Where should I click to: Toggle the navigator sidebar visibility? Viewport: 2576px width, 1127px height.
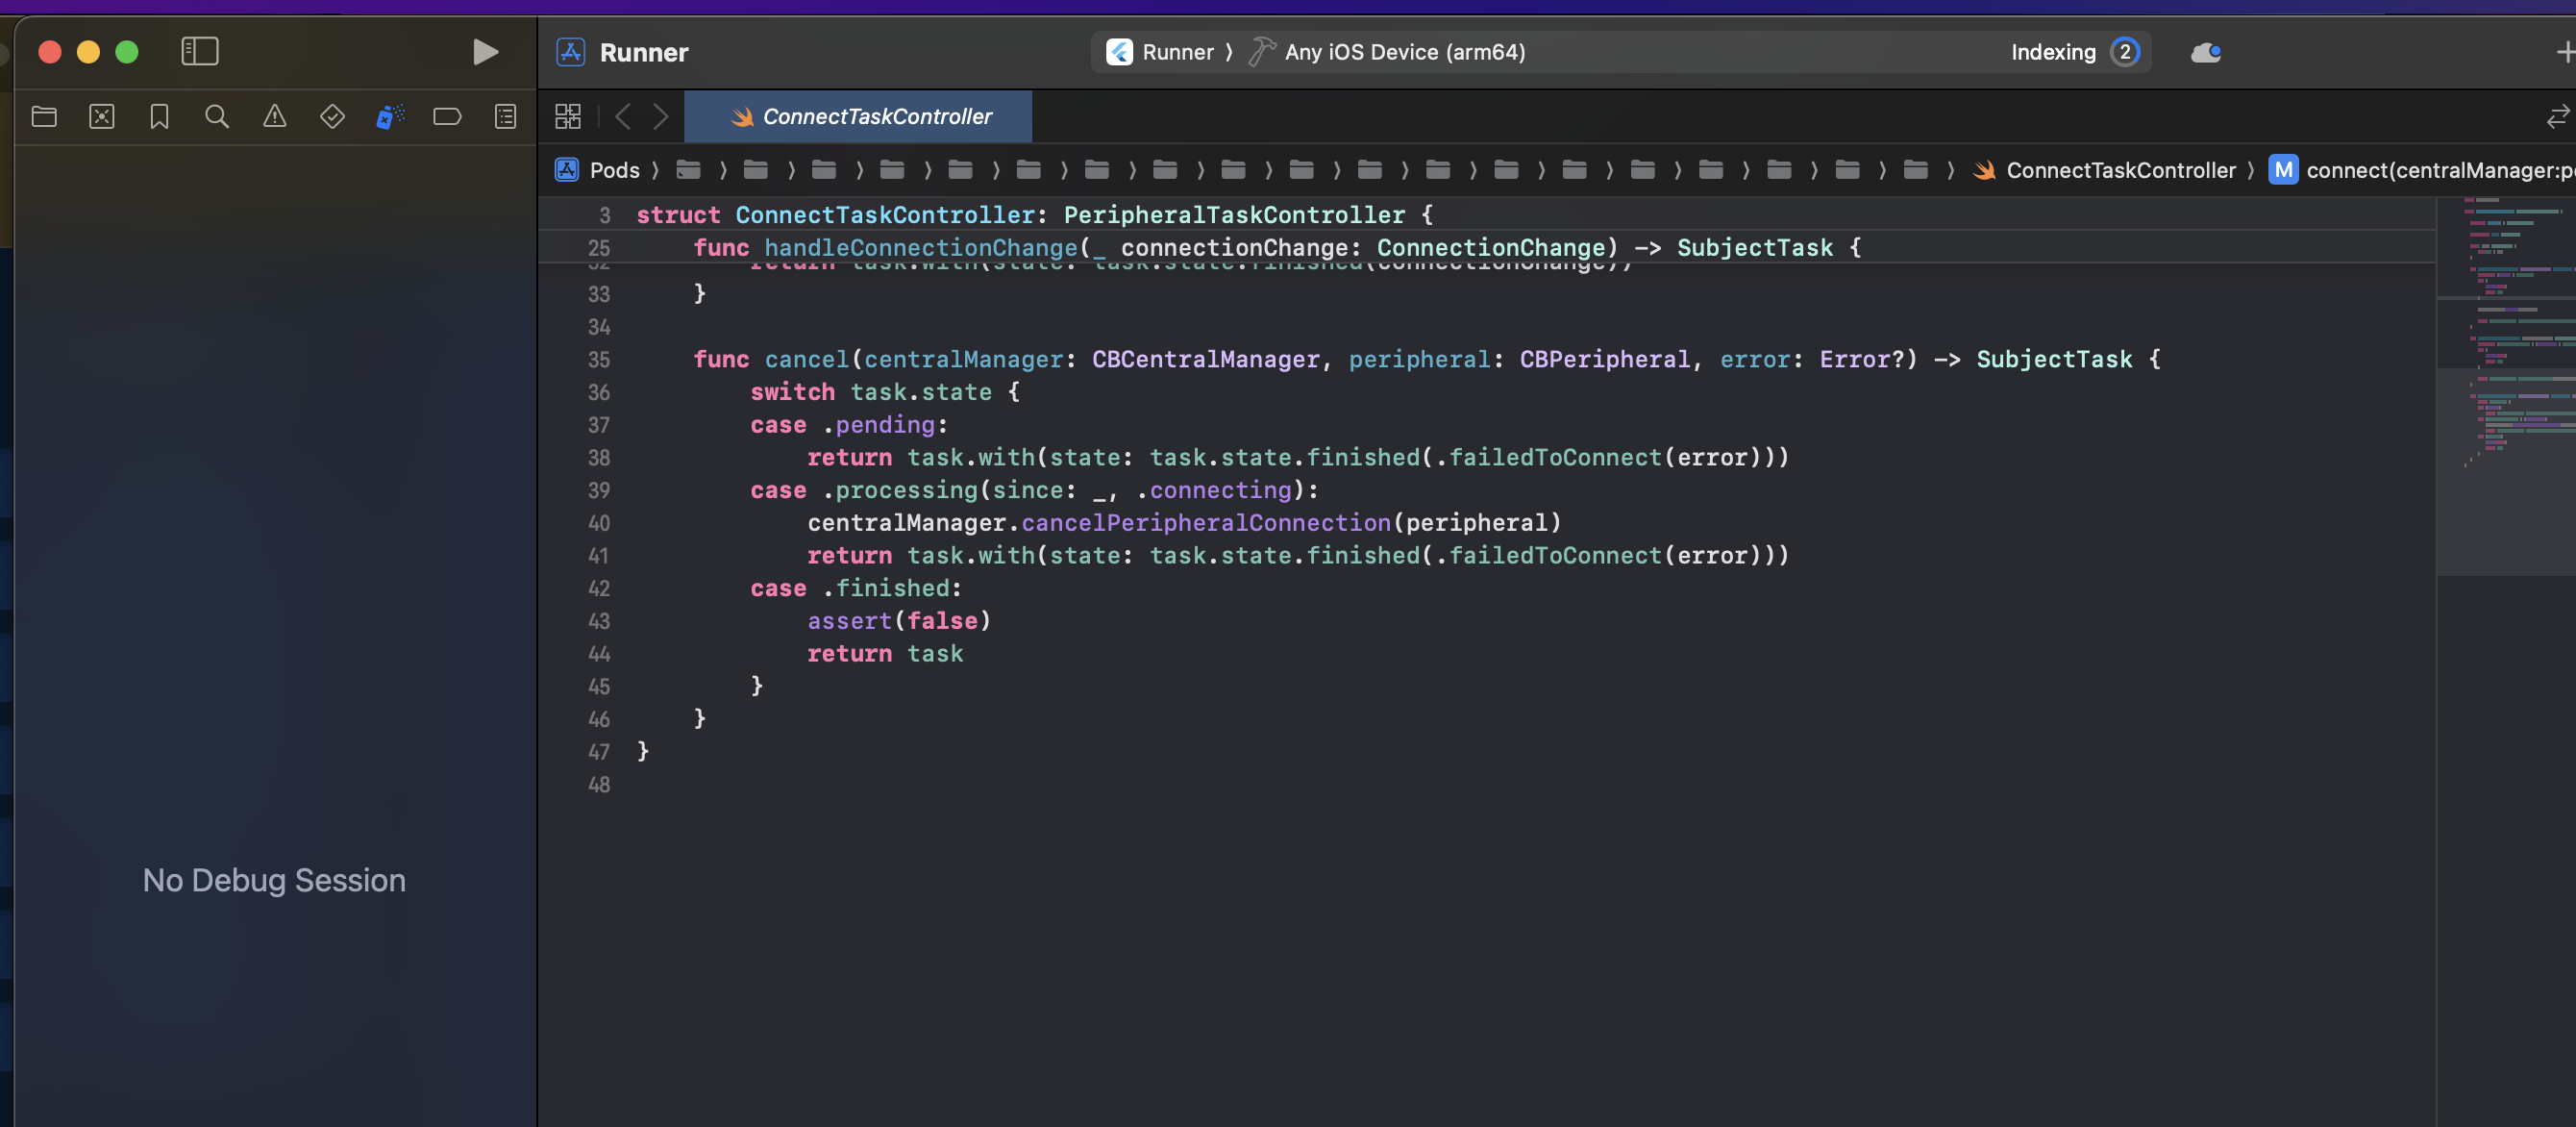coord(200,51)
